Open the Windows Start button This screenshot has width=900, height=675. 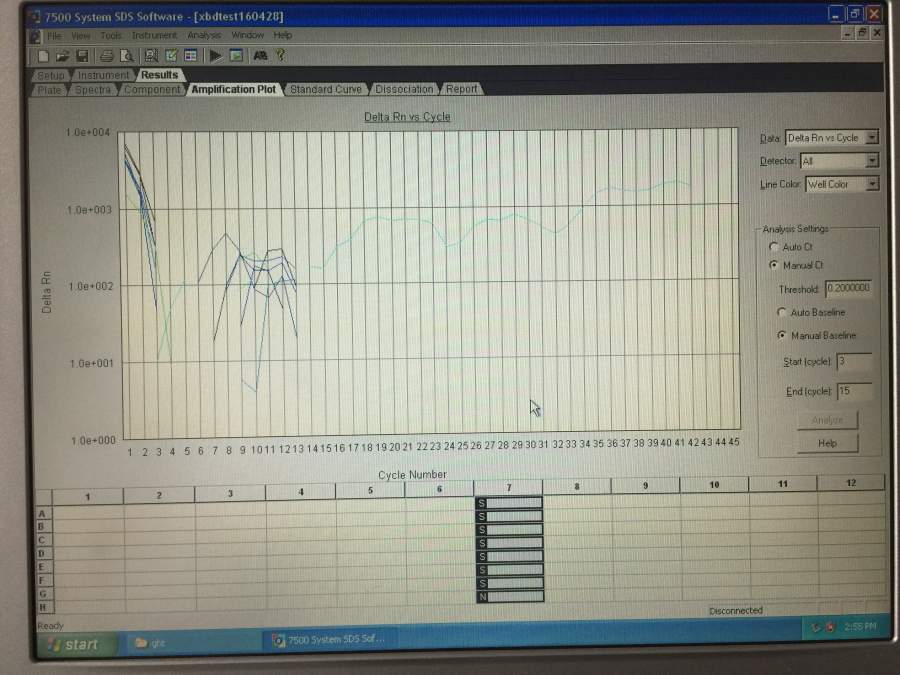(77, 644)
